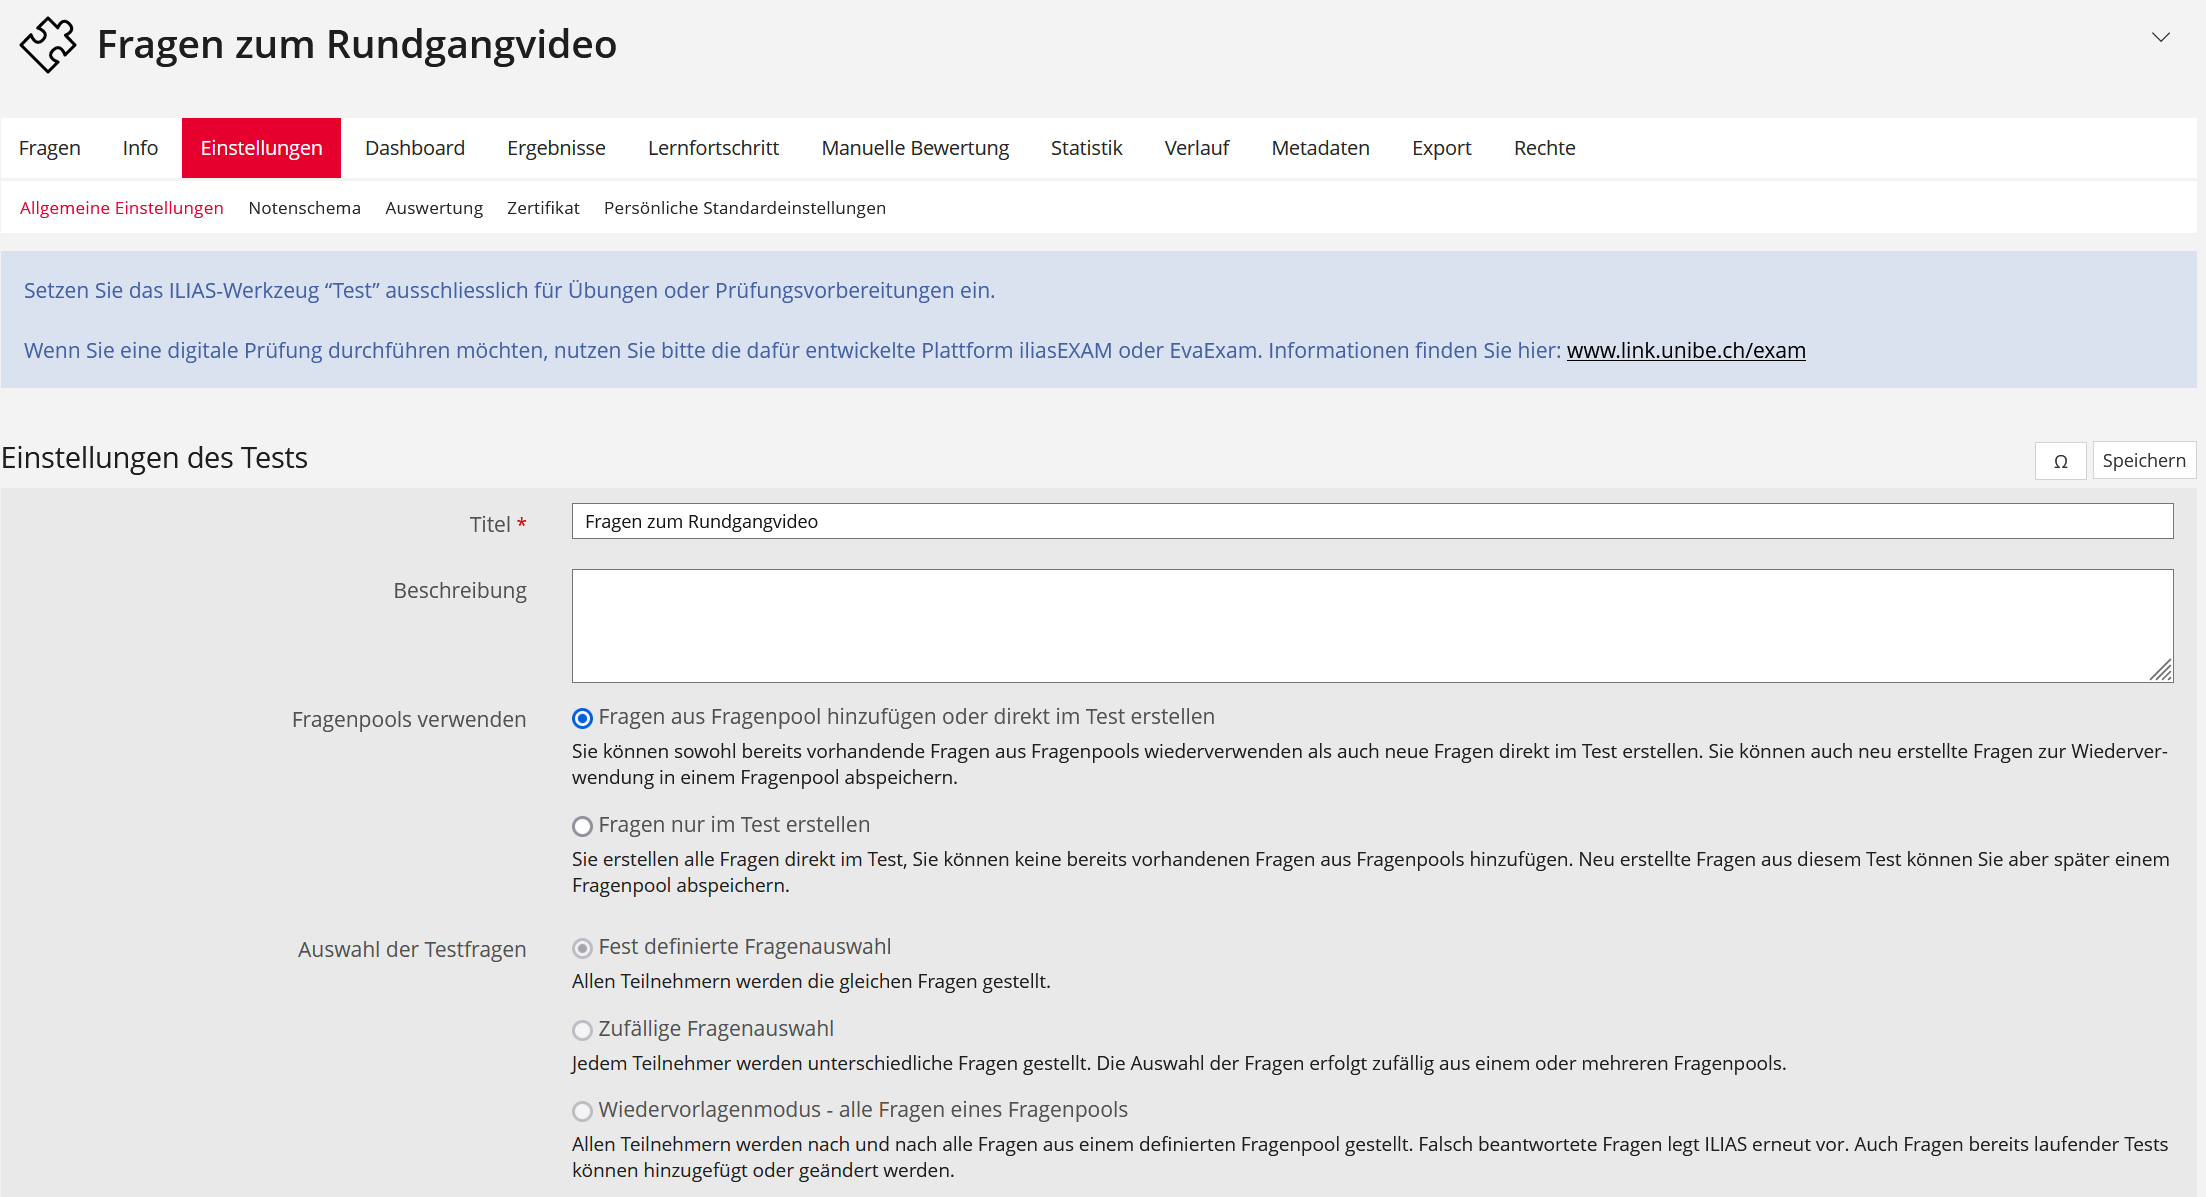Click into the Beschreibung text area
Screen dimensions: 2206x1197
pos(1372,626)
